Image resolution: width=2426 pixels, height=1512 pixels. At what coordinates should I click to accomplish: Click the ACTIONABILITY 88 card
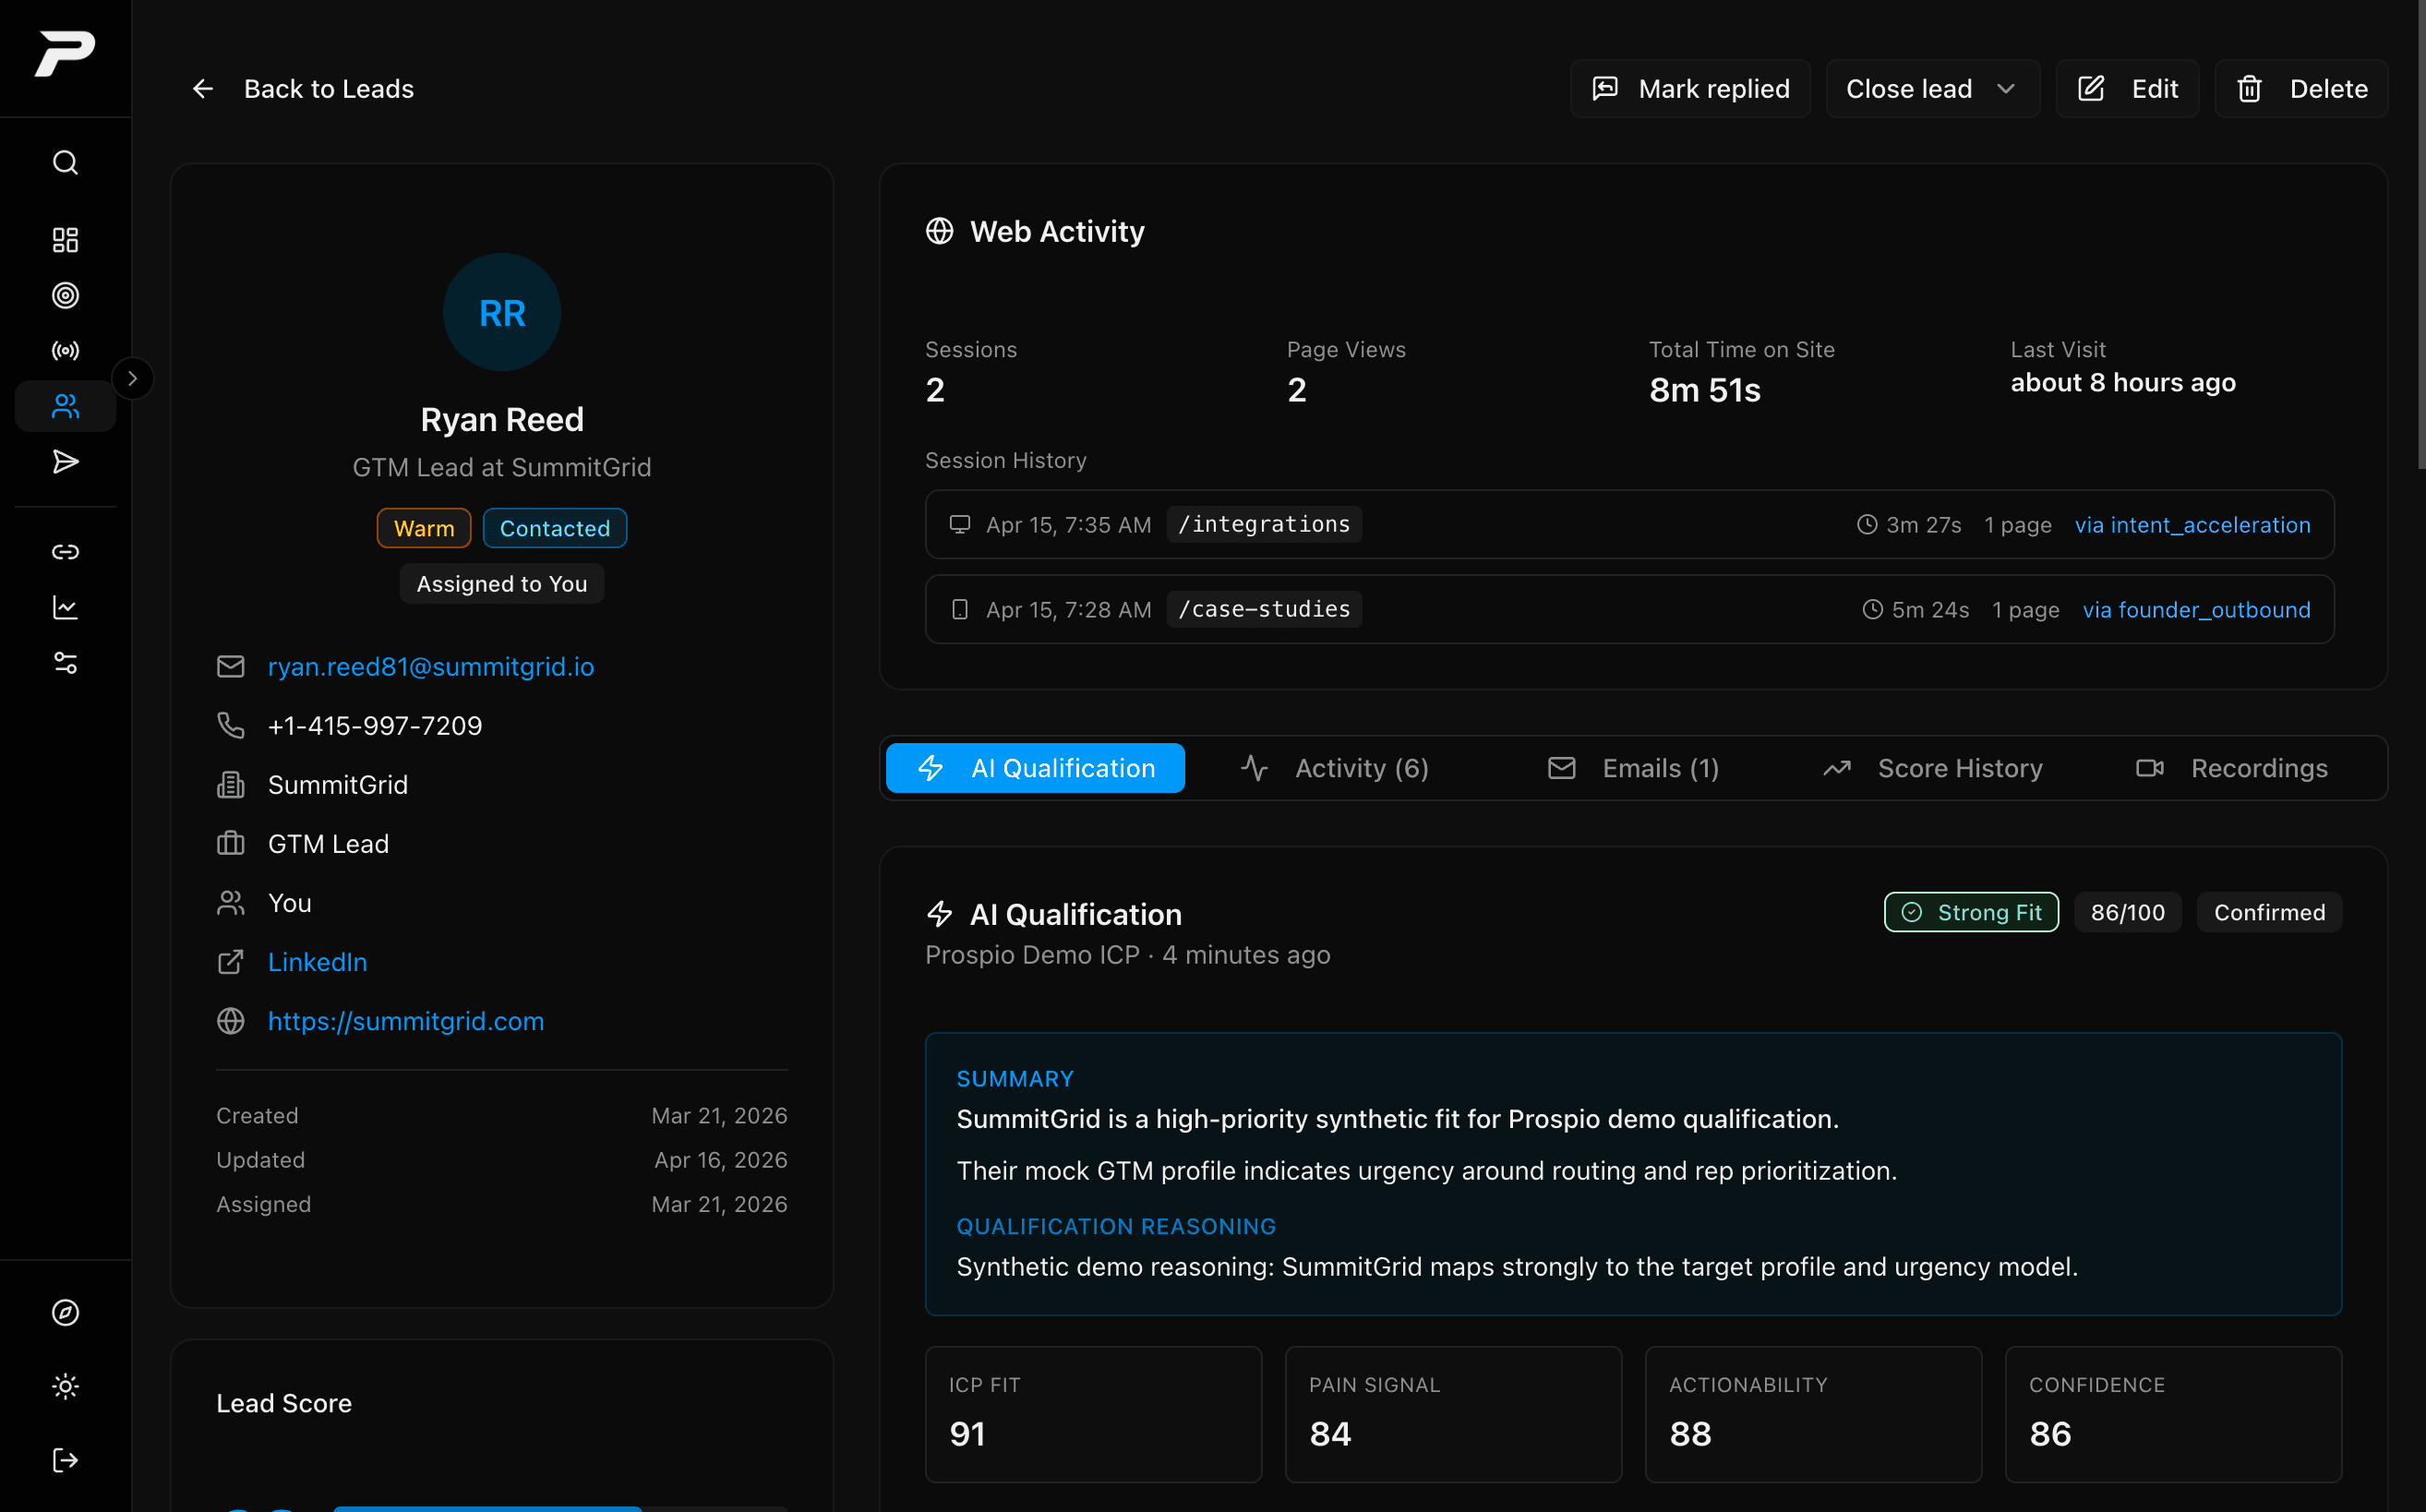click(1813, 1414)
